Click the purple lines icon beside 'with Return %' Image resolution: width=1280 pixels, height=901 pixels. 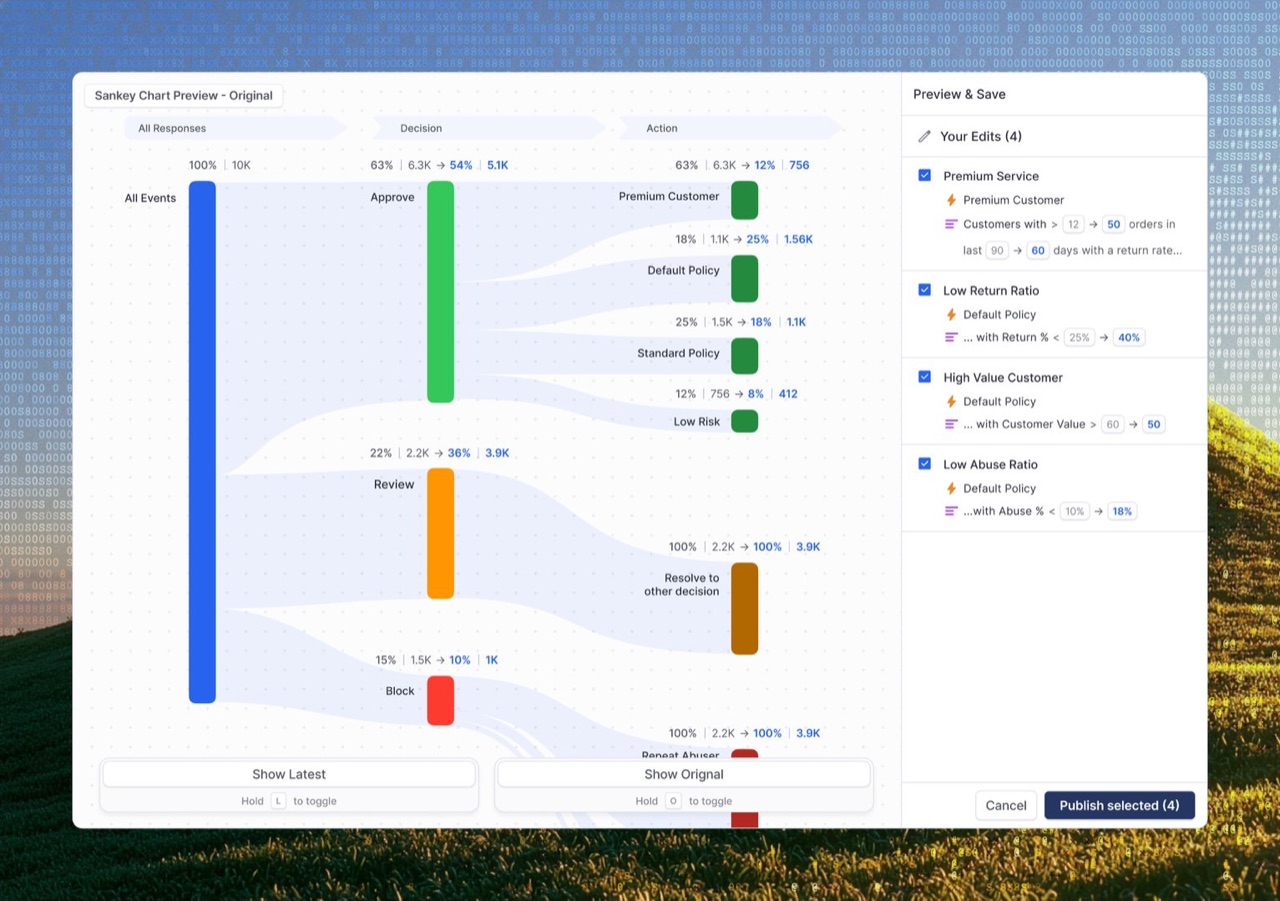coord(951,337)
